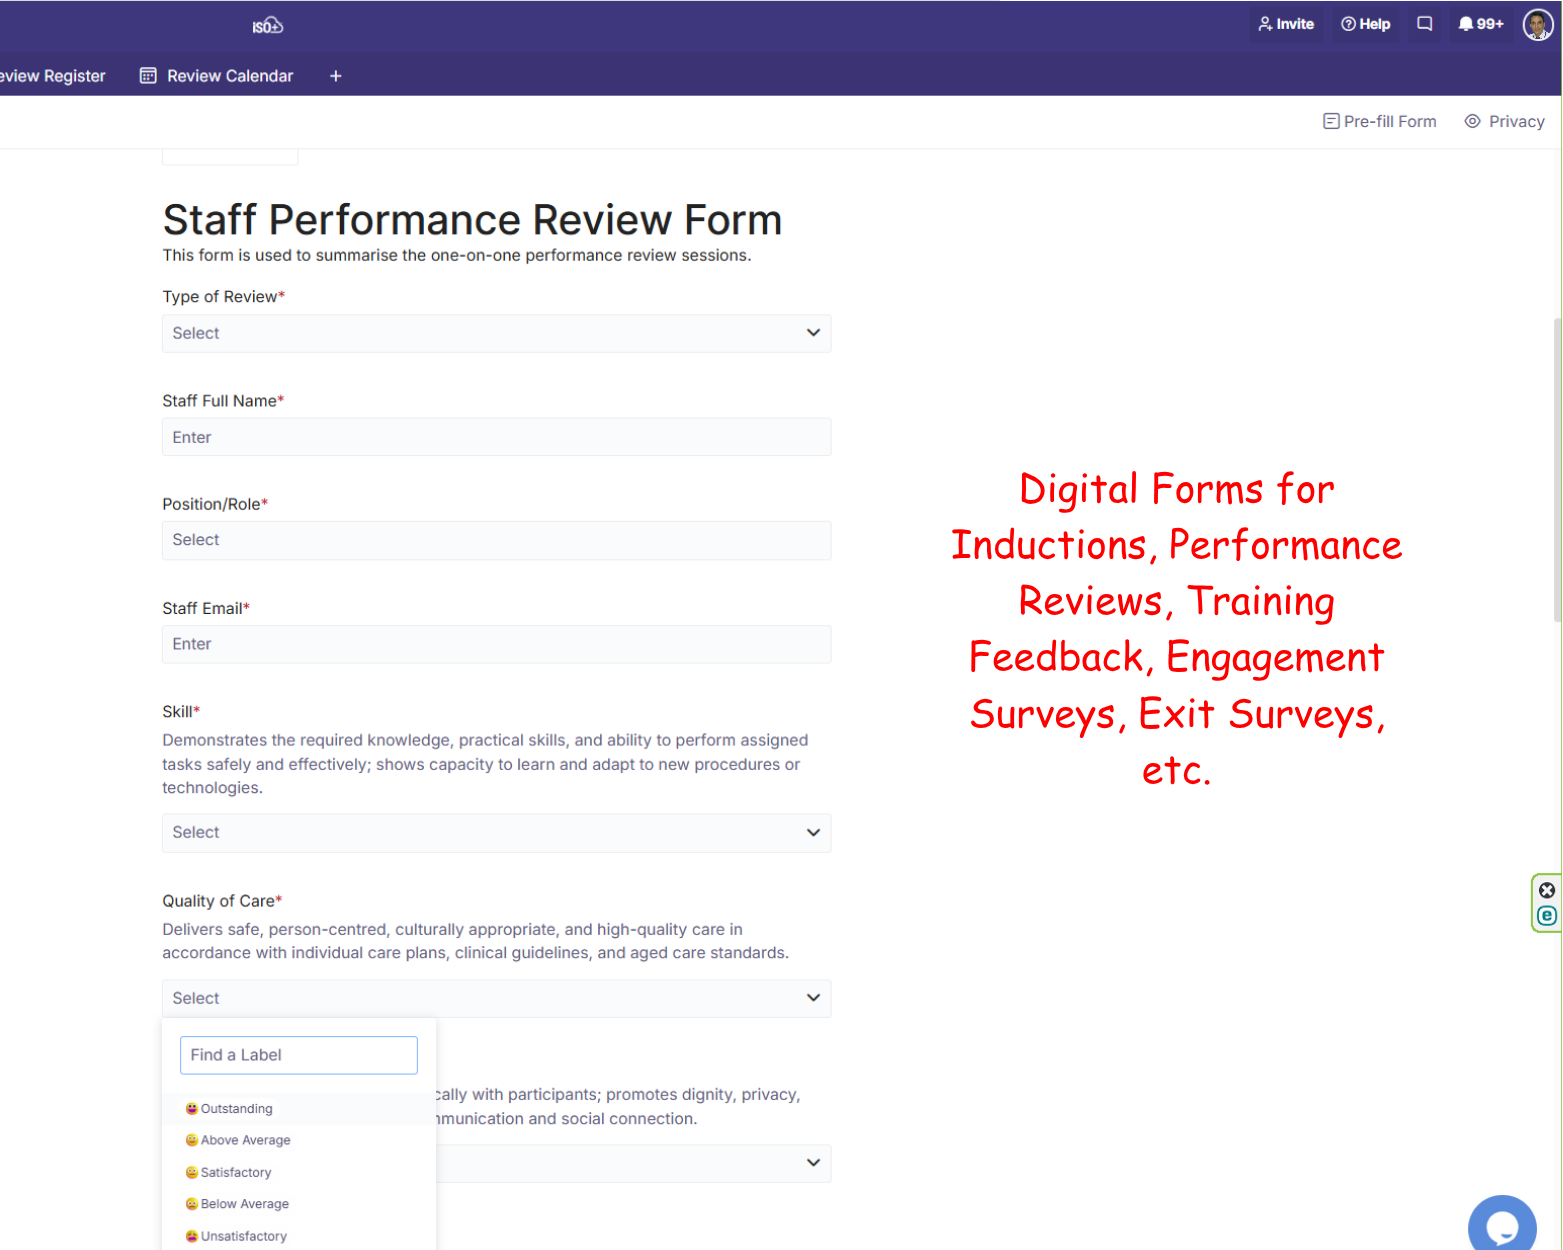
Task: Click the ISO cloud logo icon
Action: [267, 26]
